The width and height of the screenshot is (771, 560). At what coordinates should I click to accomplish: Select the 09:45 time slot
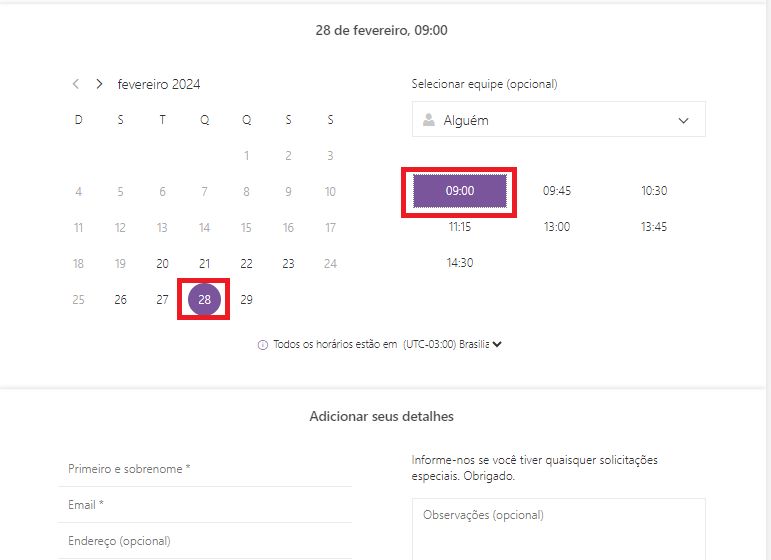(557, 191)
